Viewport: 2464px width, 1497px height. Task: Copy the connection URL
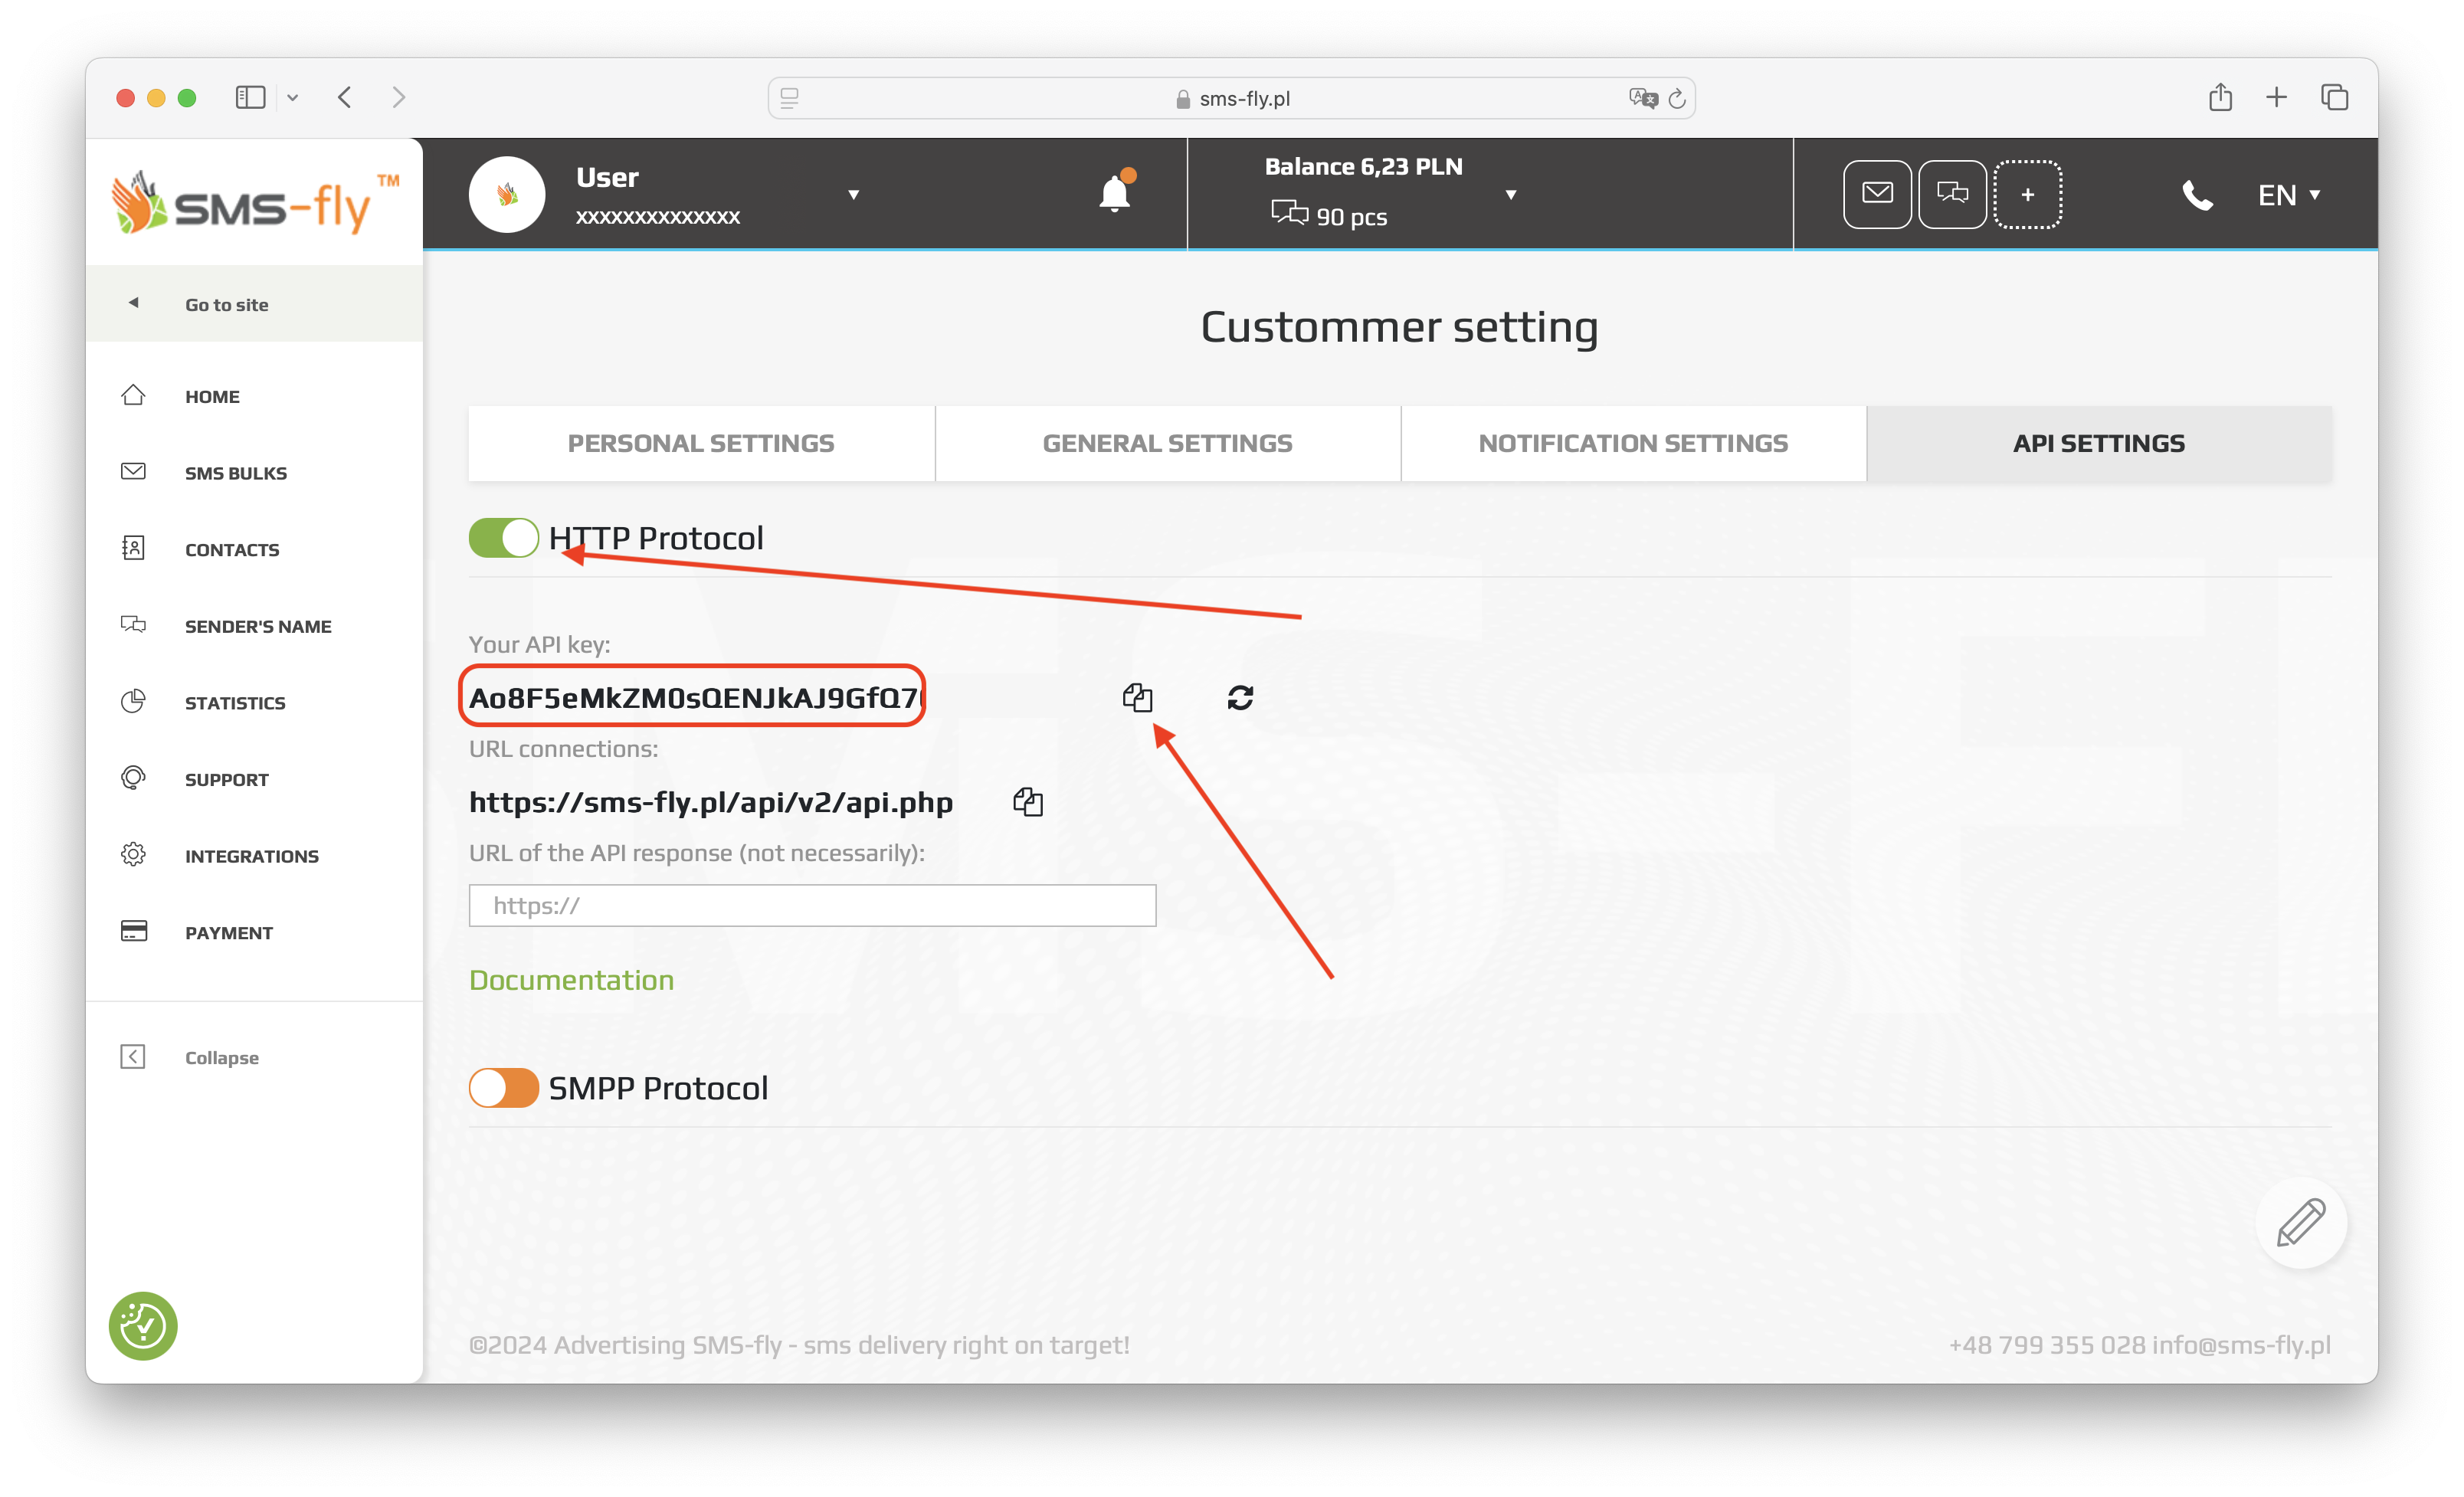(1028, 802)
